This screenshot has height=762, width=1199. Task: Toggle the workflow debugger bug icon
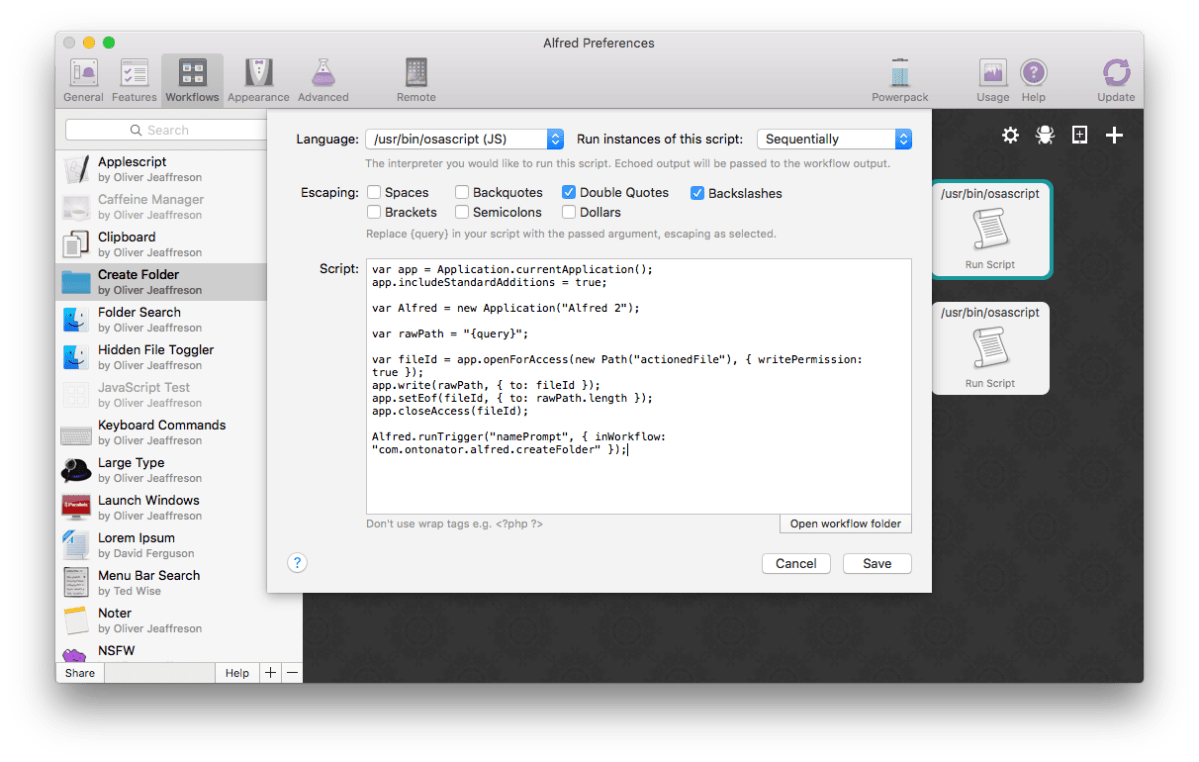click(x=1045, y=135)
